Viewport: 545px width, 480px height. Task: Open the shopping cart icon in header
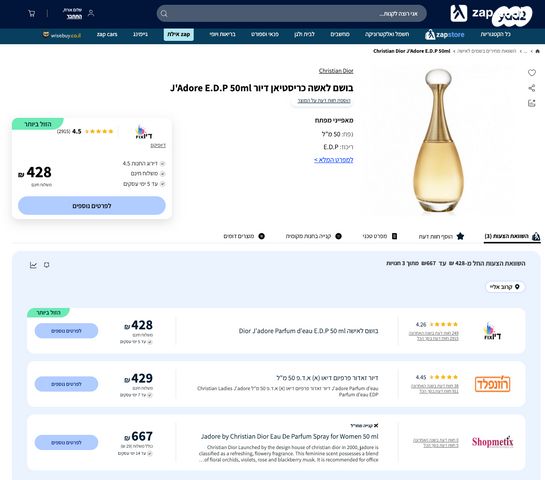coord(32,14)
